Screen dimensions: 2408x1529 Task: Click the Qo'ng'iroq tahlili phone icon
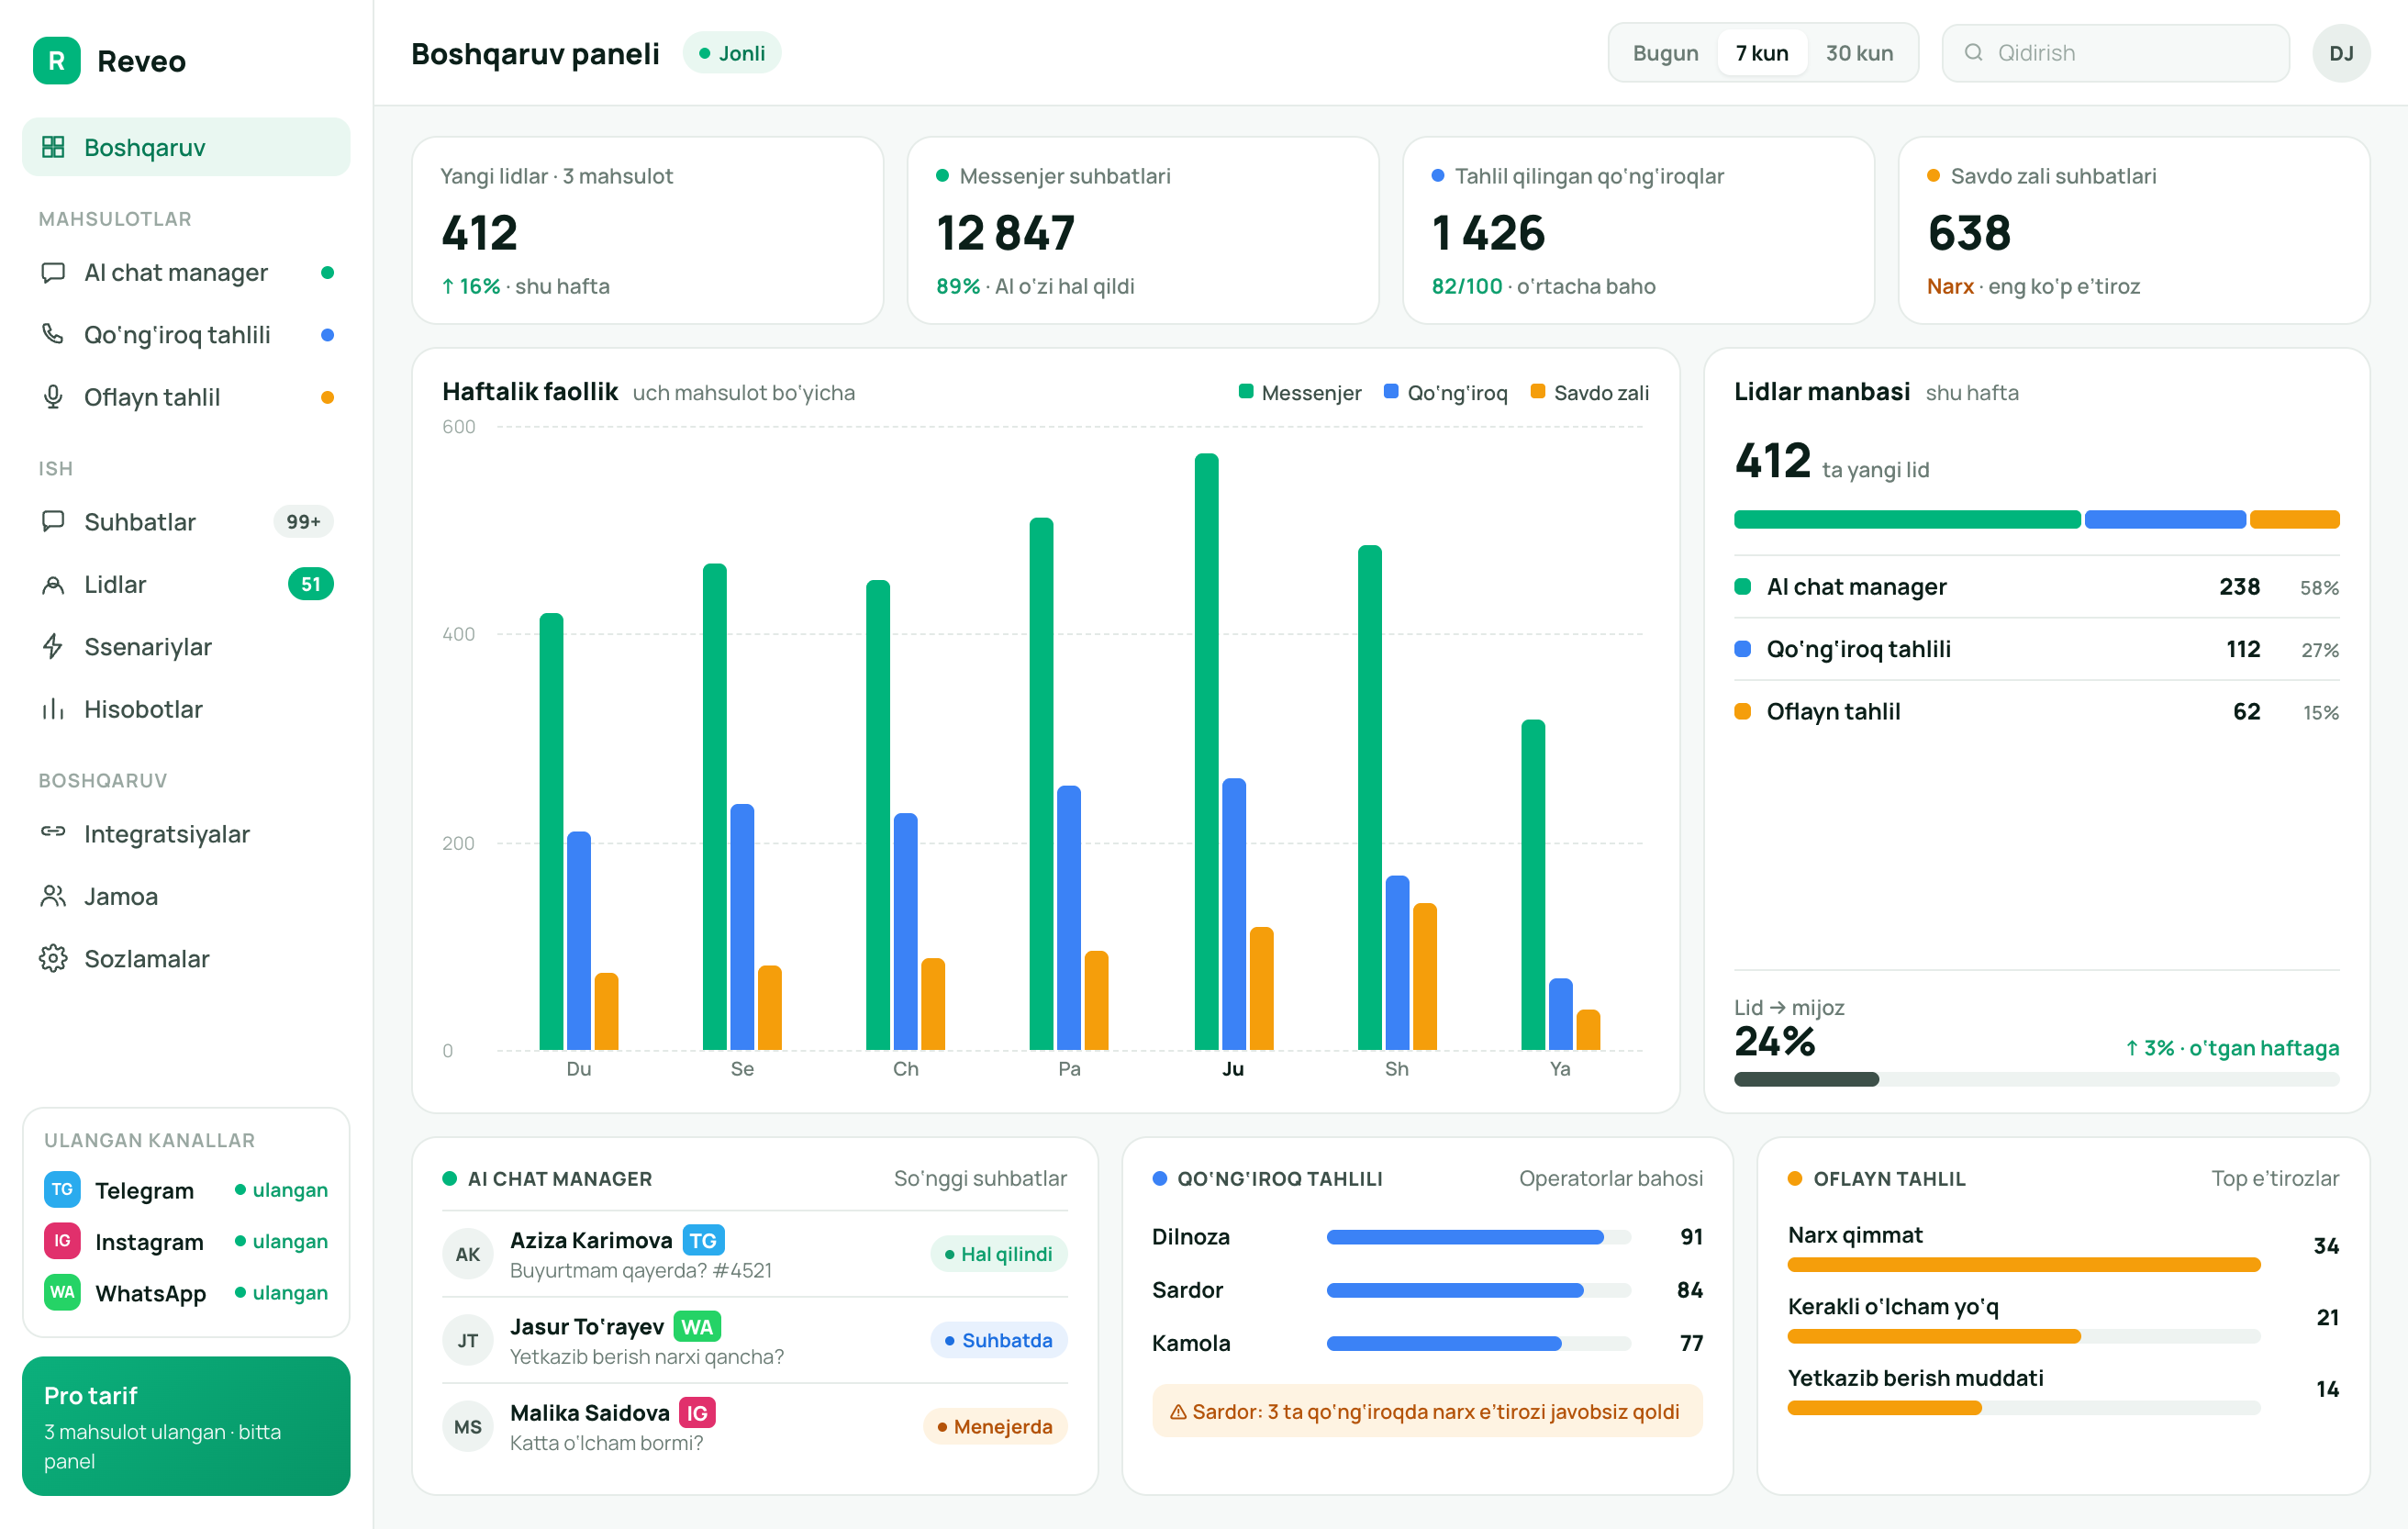point(53,334)
